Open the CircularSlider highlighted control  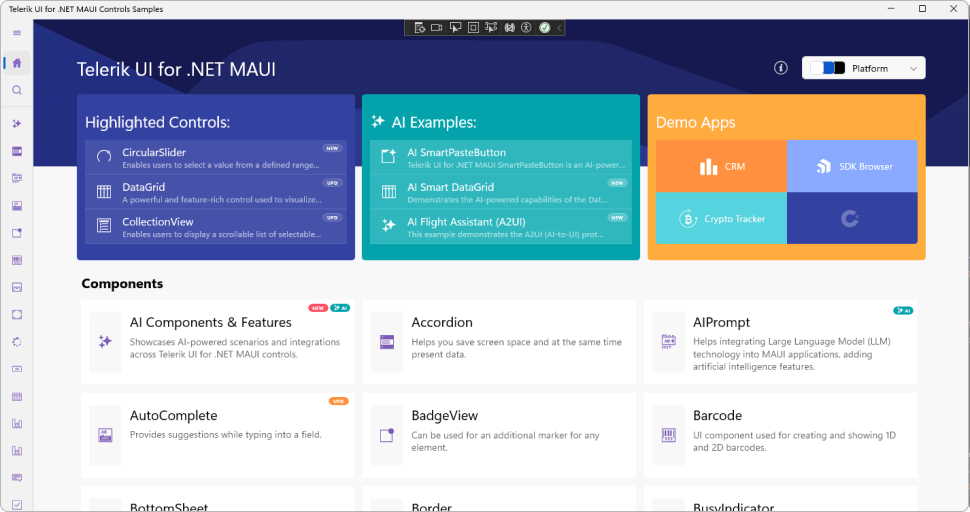pos(216,158)
